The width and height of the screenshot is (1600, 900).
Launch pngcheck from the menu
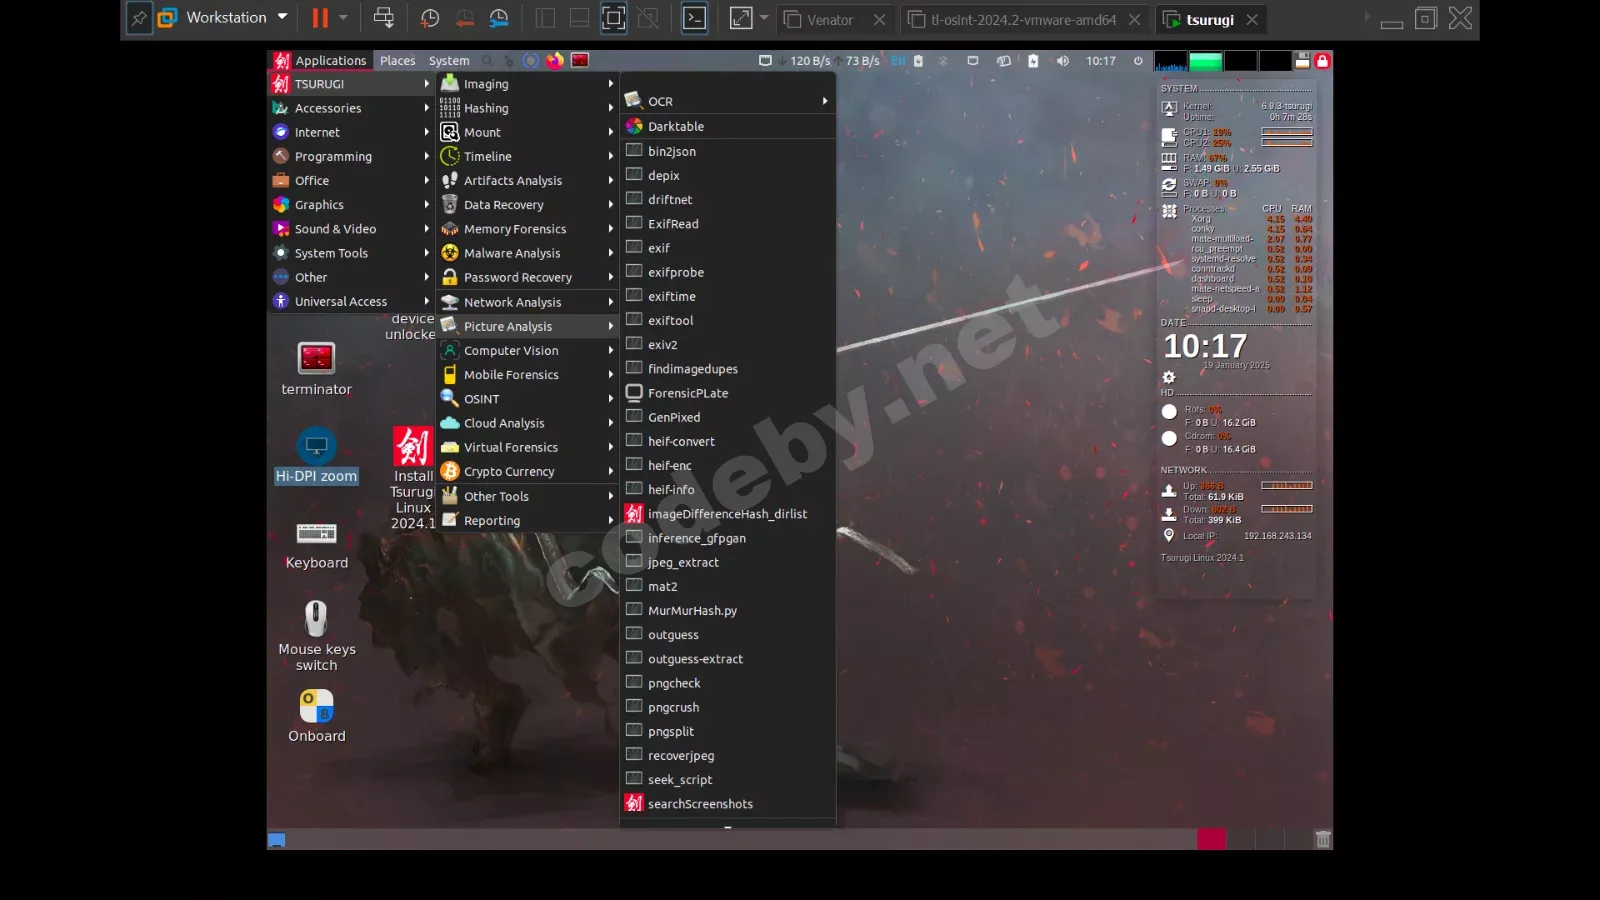click(727, 683)
